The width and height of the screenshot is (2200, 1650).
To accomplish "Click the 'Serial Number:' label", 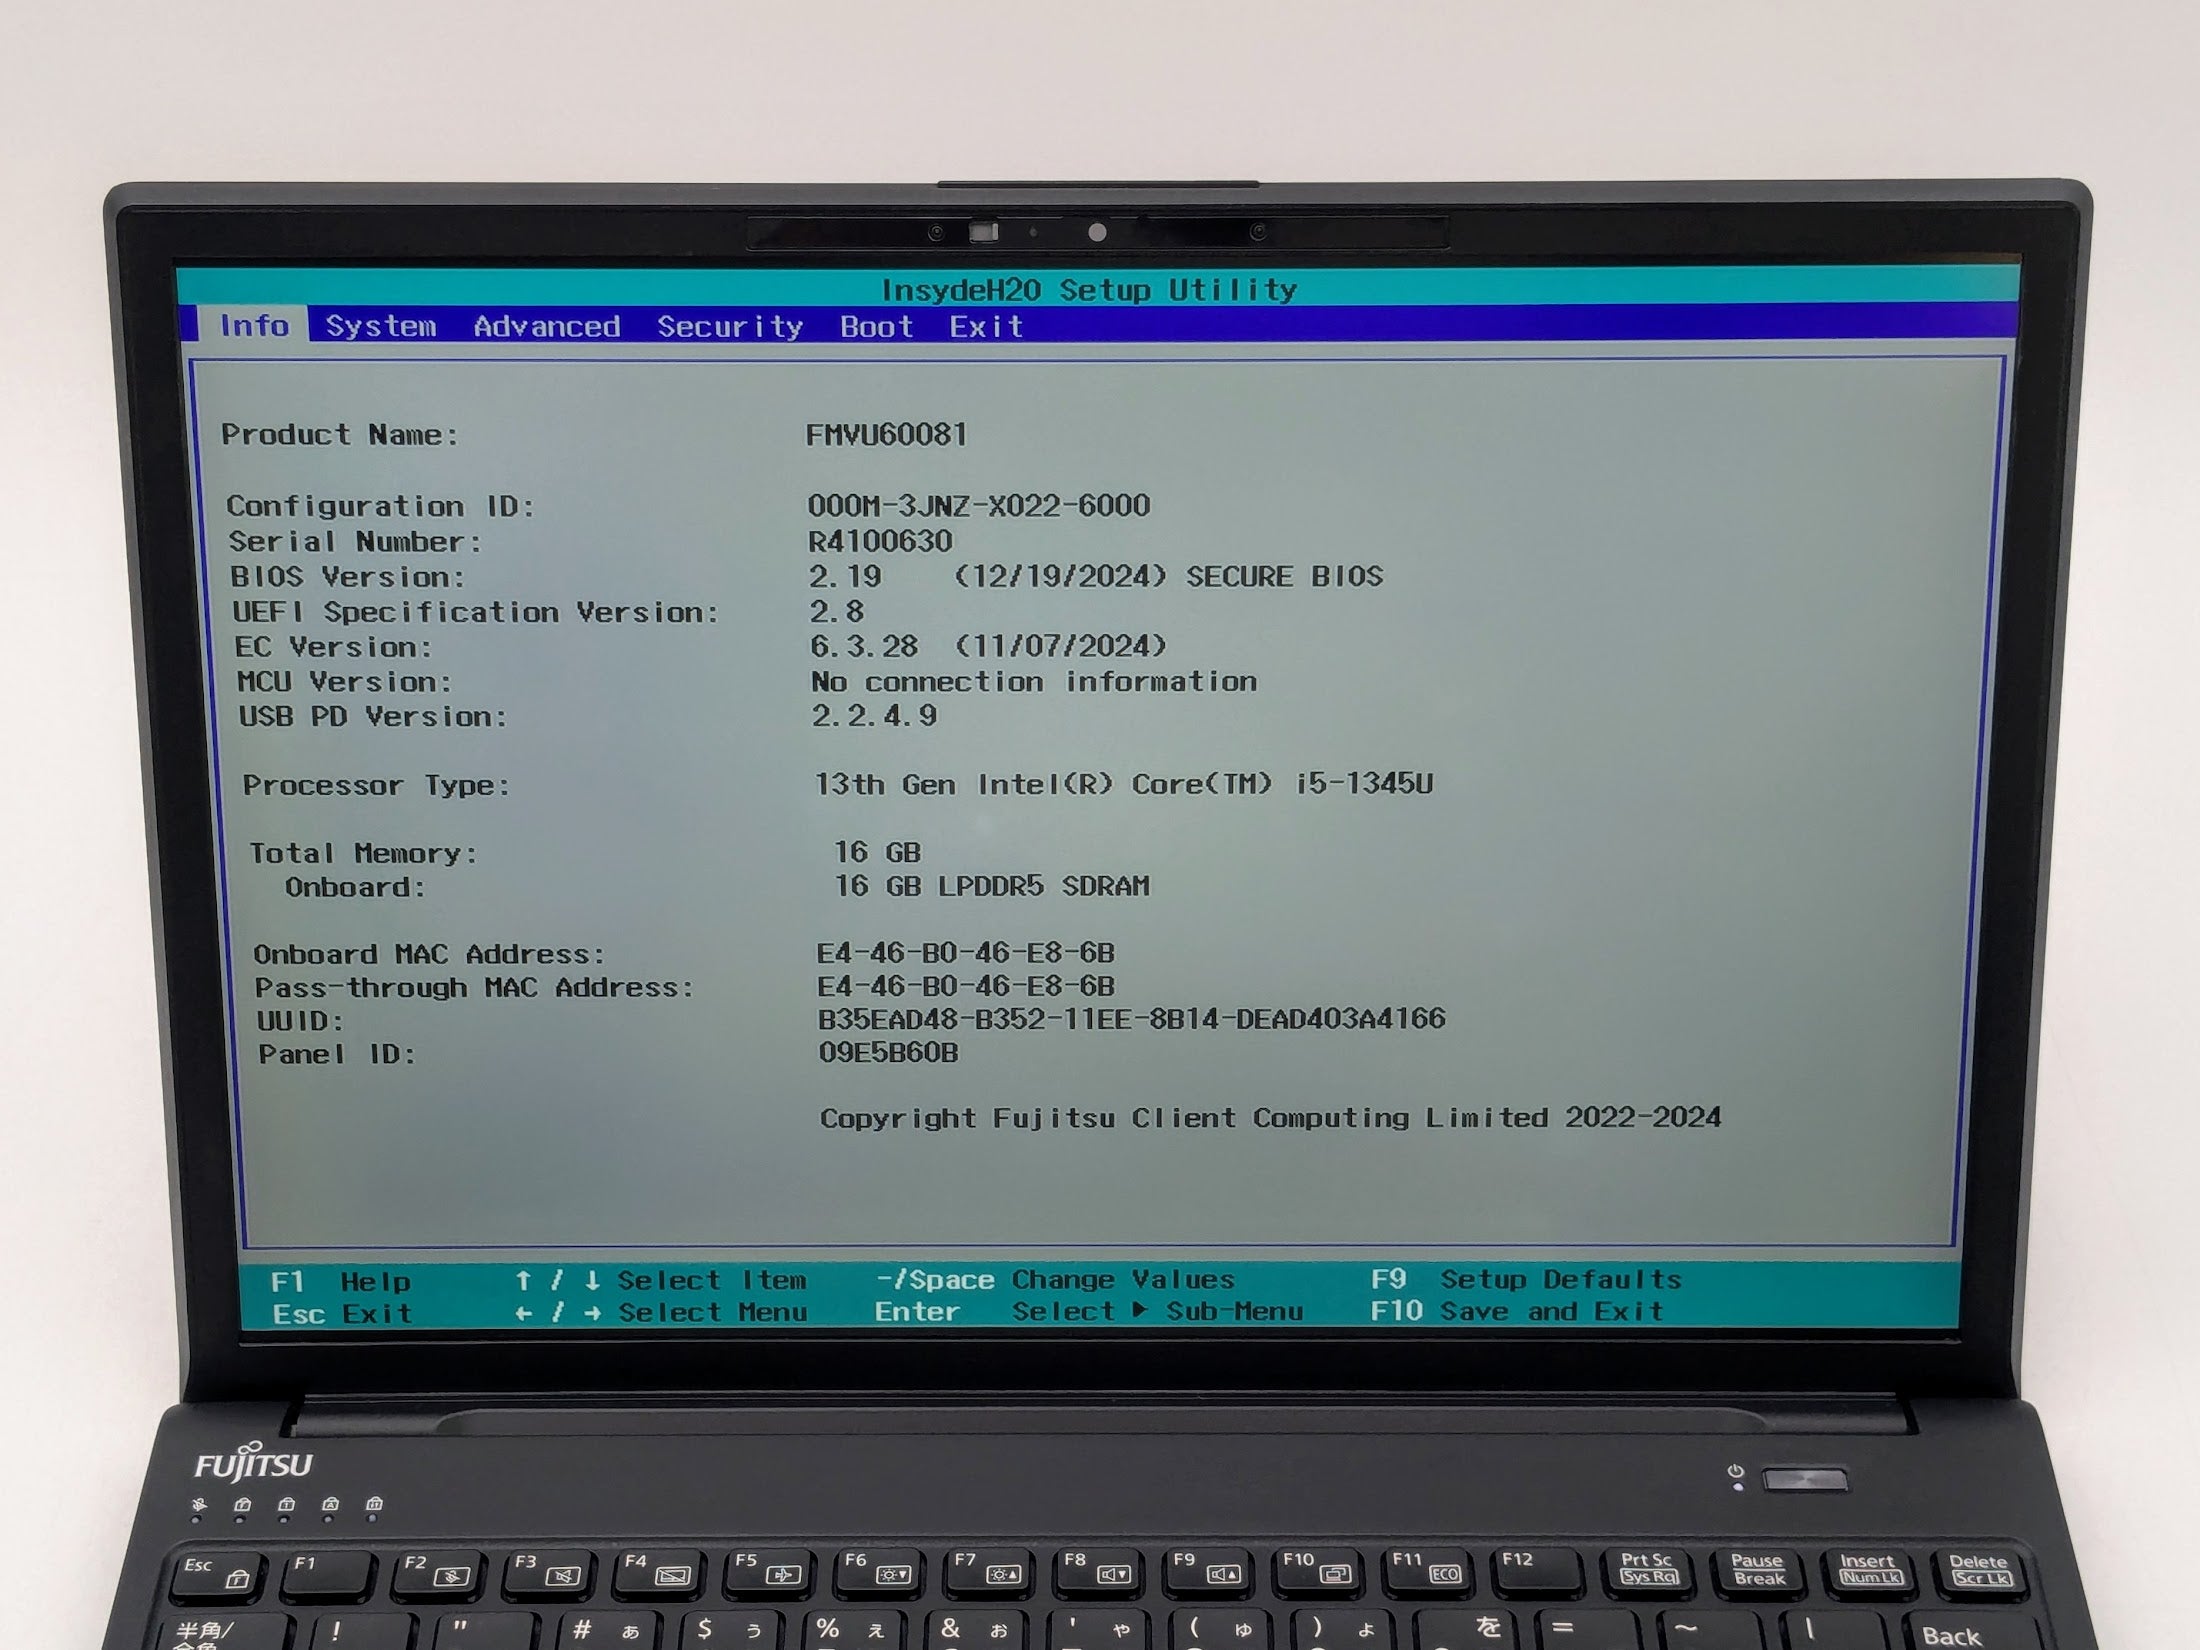I will pyautogui.click(x=355, y=542).
